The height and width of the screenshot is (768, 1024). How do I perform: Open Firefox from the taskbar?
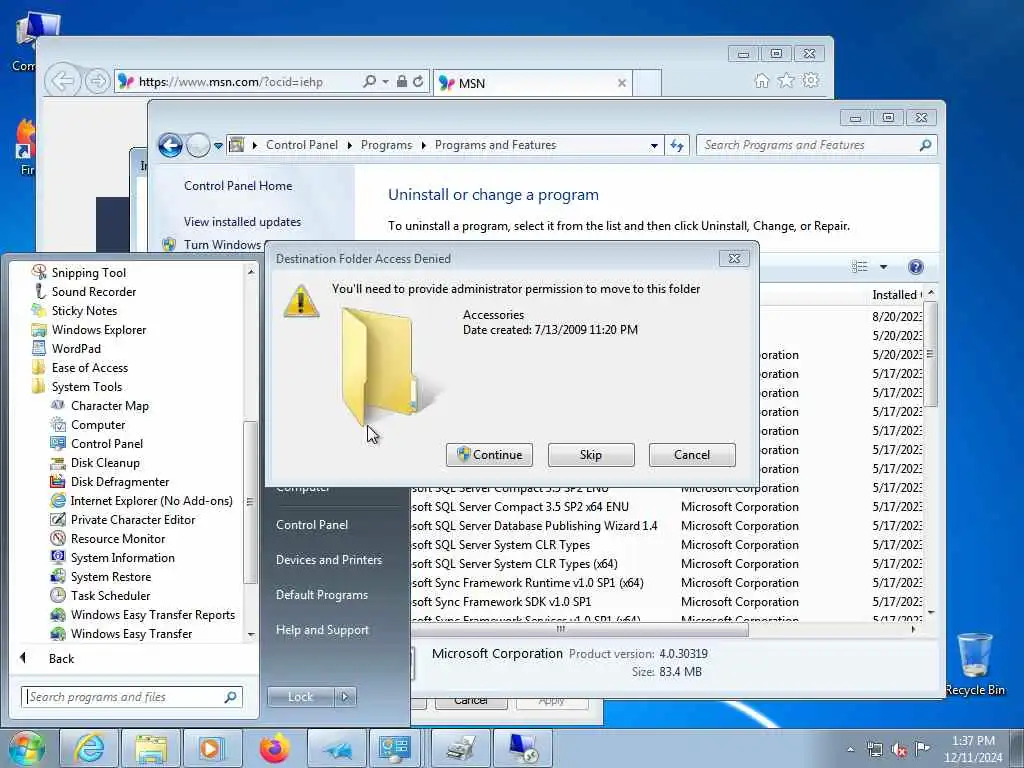pos(275,748)
